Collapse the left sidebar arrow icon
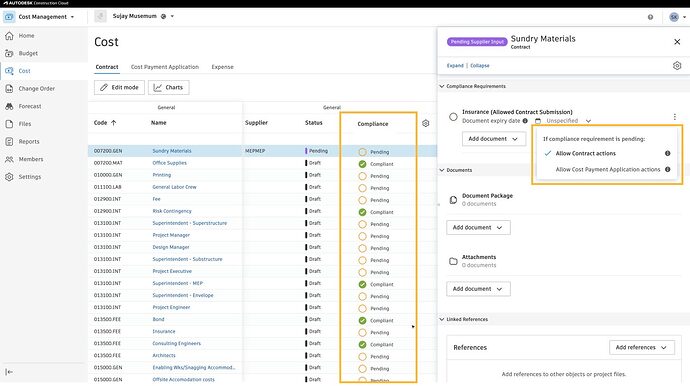The image size is (690, 386). (9, 372)
